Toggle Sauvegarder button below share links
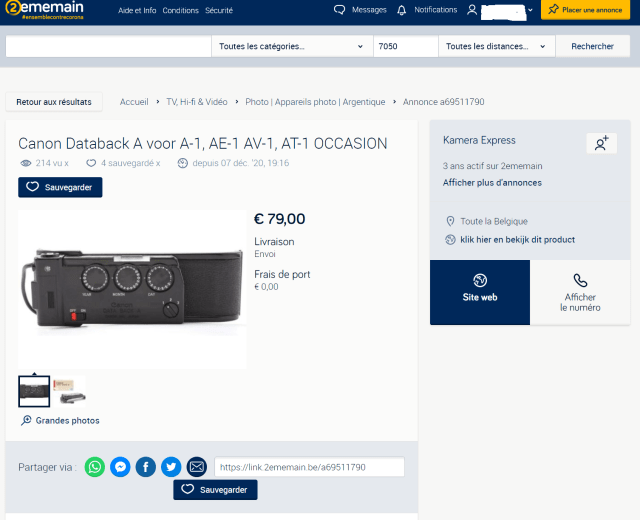The width and height of the screenshot is (640, 520). [x=215, y=490]
